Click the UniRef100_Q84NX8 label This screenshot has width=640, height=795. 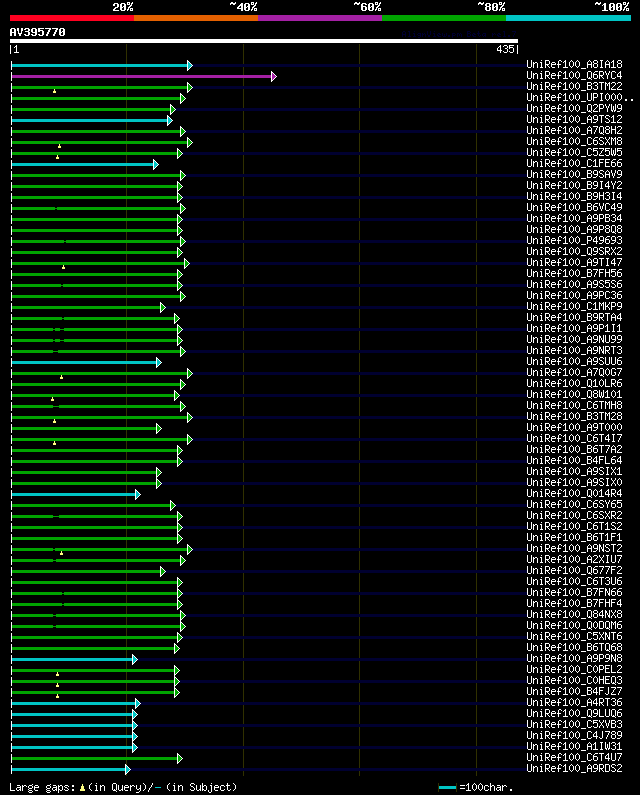[x=574, y=615]
